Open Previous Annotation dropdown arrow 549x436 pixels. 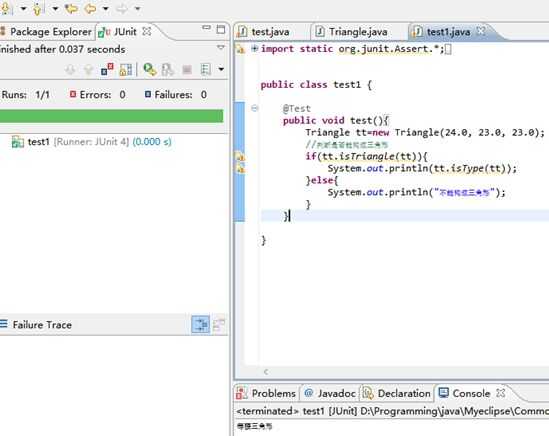55,8
